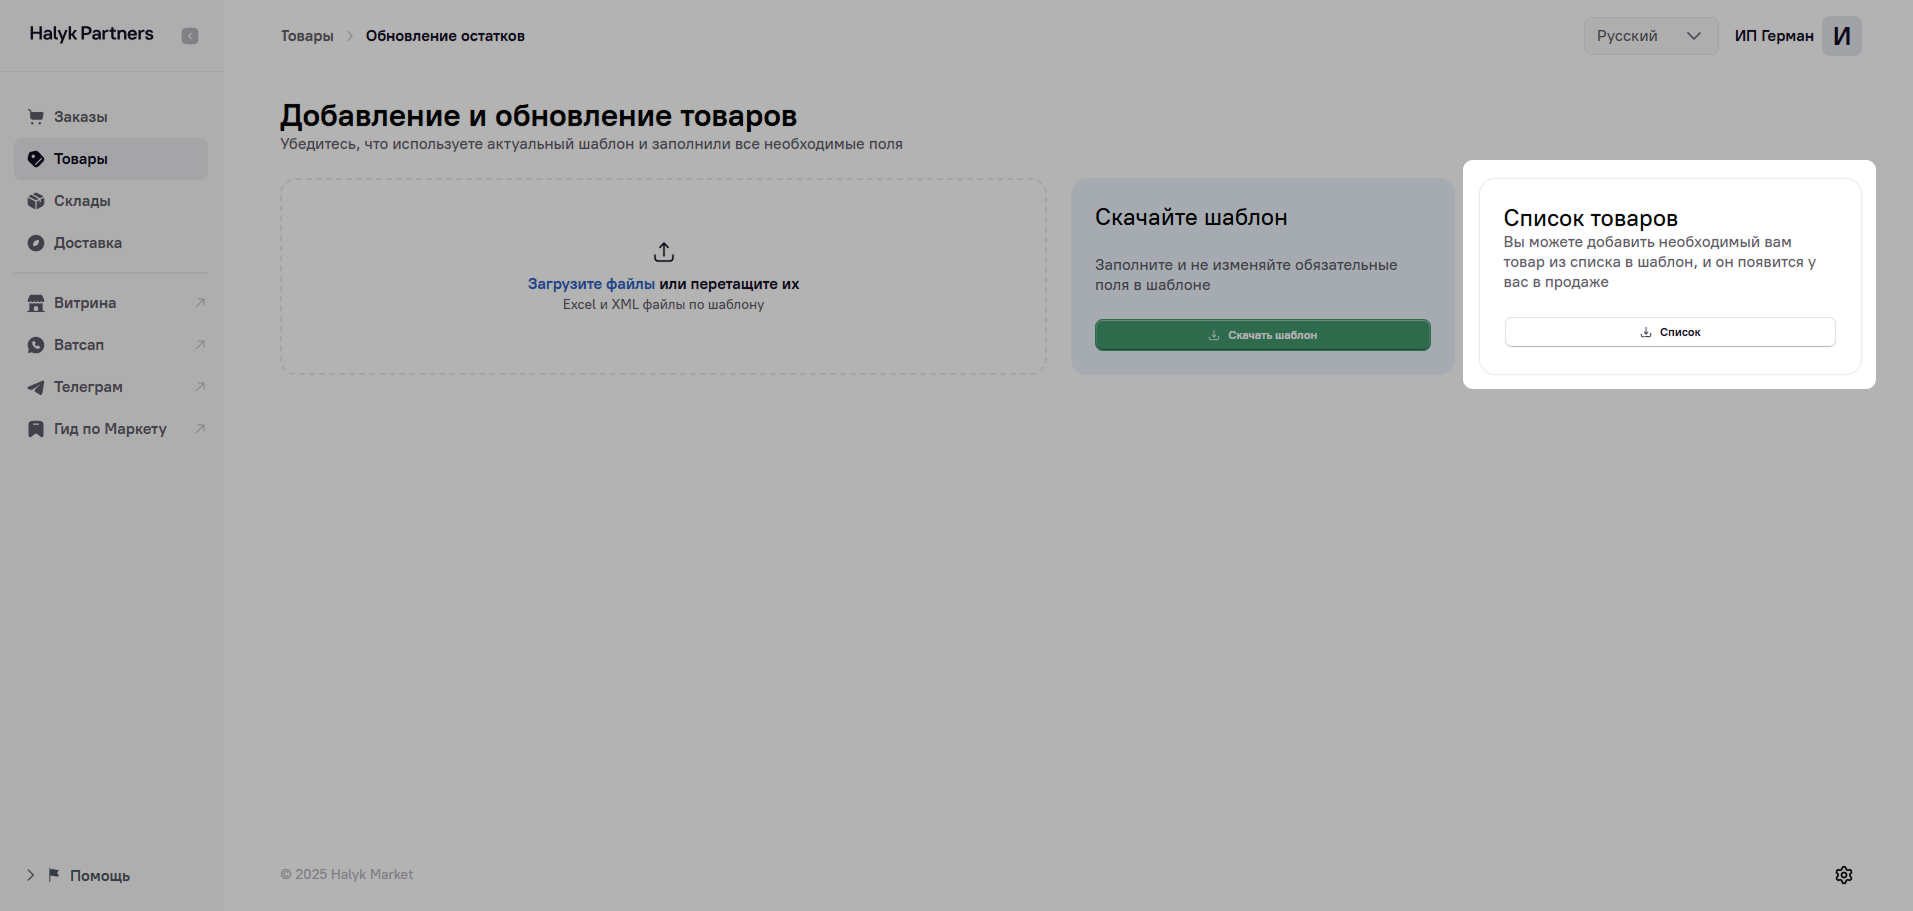Collapse the Halyk Partners sidebar

[x=190, y=36]
